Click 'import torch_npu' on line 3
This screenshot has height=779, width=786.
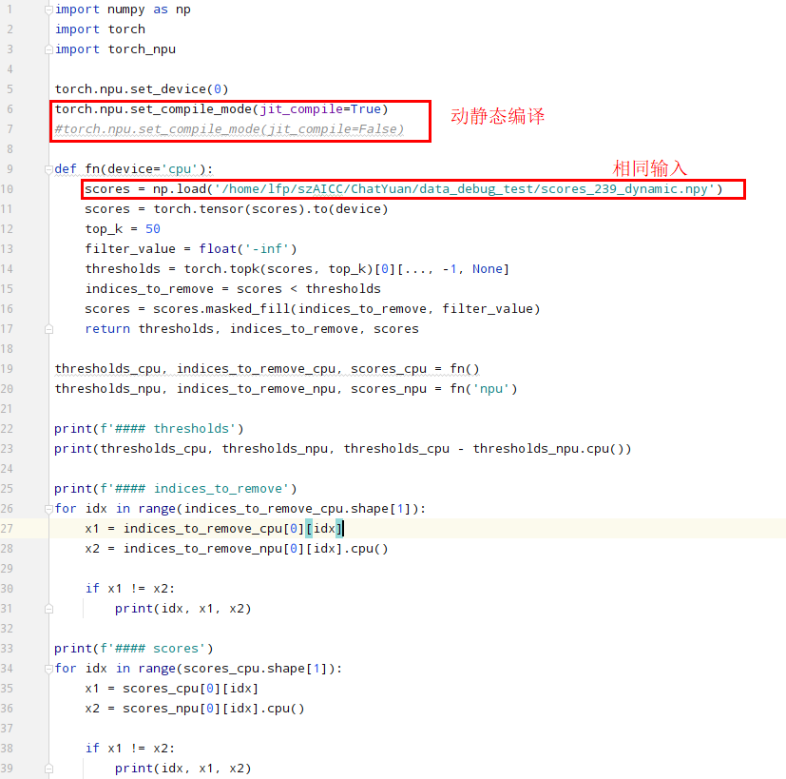click(x=115, y=49)
